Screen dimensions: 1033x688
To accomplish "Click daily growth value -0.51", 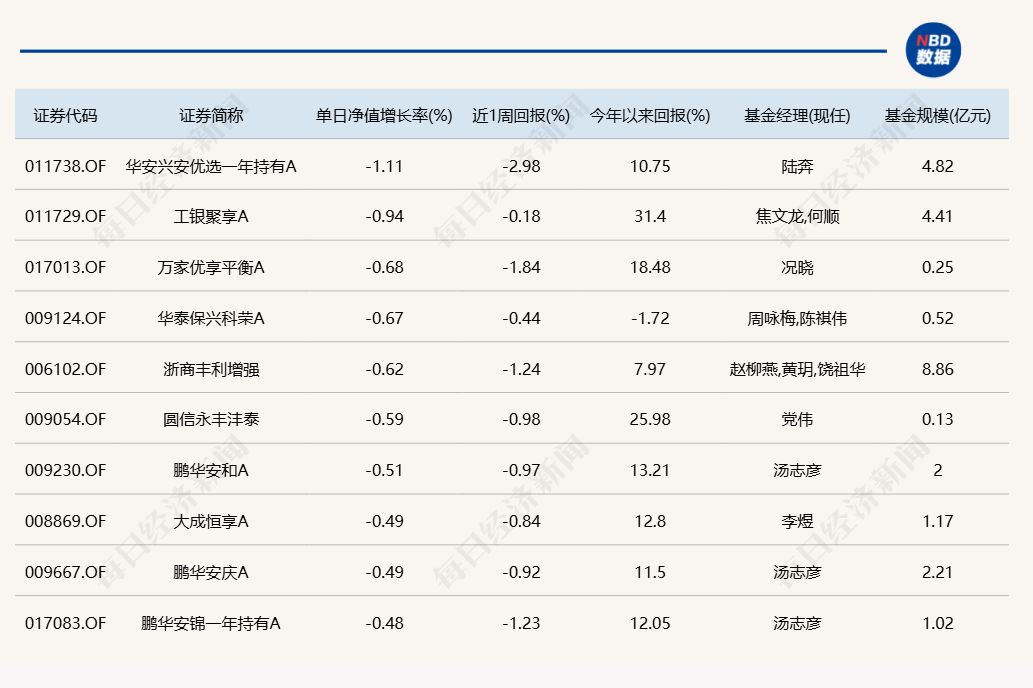I will coord(384,470).
